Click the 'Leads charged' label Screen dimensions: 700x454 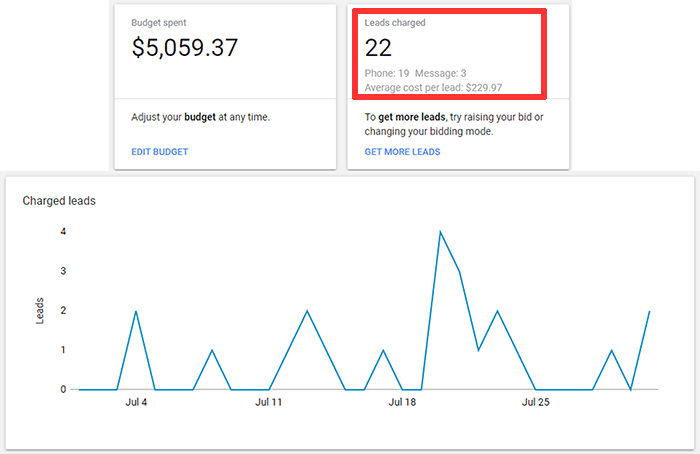[395, 23]
